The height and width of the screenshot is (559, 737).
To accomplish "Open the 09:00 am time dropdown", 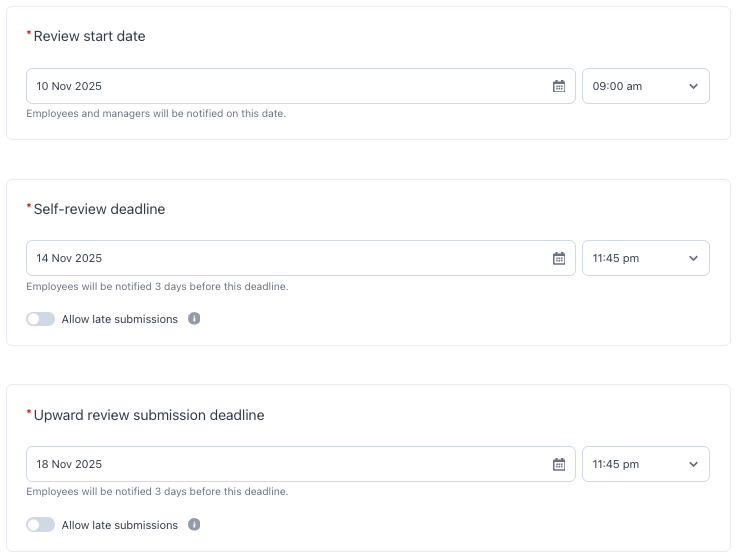I will (x=645, y=86).
